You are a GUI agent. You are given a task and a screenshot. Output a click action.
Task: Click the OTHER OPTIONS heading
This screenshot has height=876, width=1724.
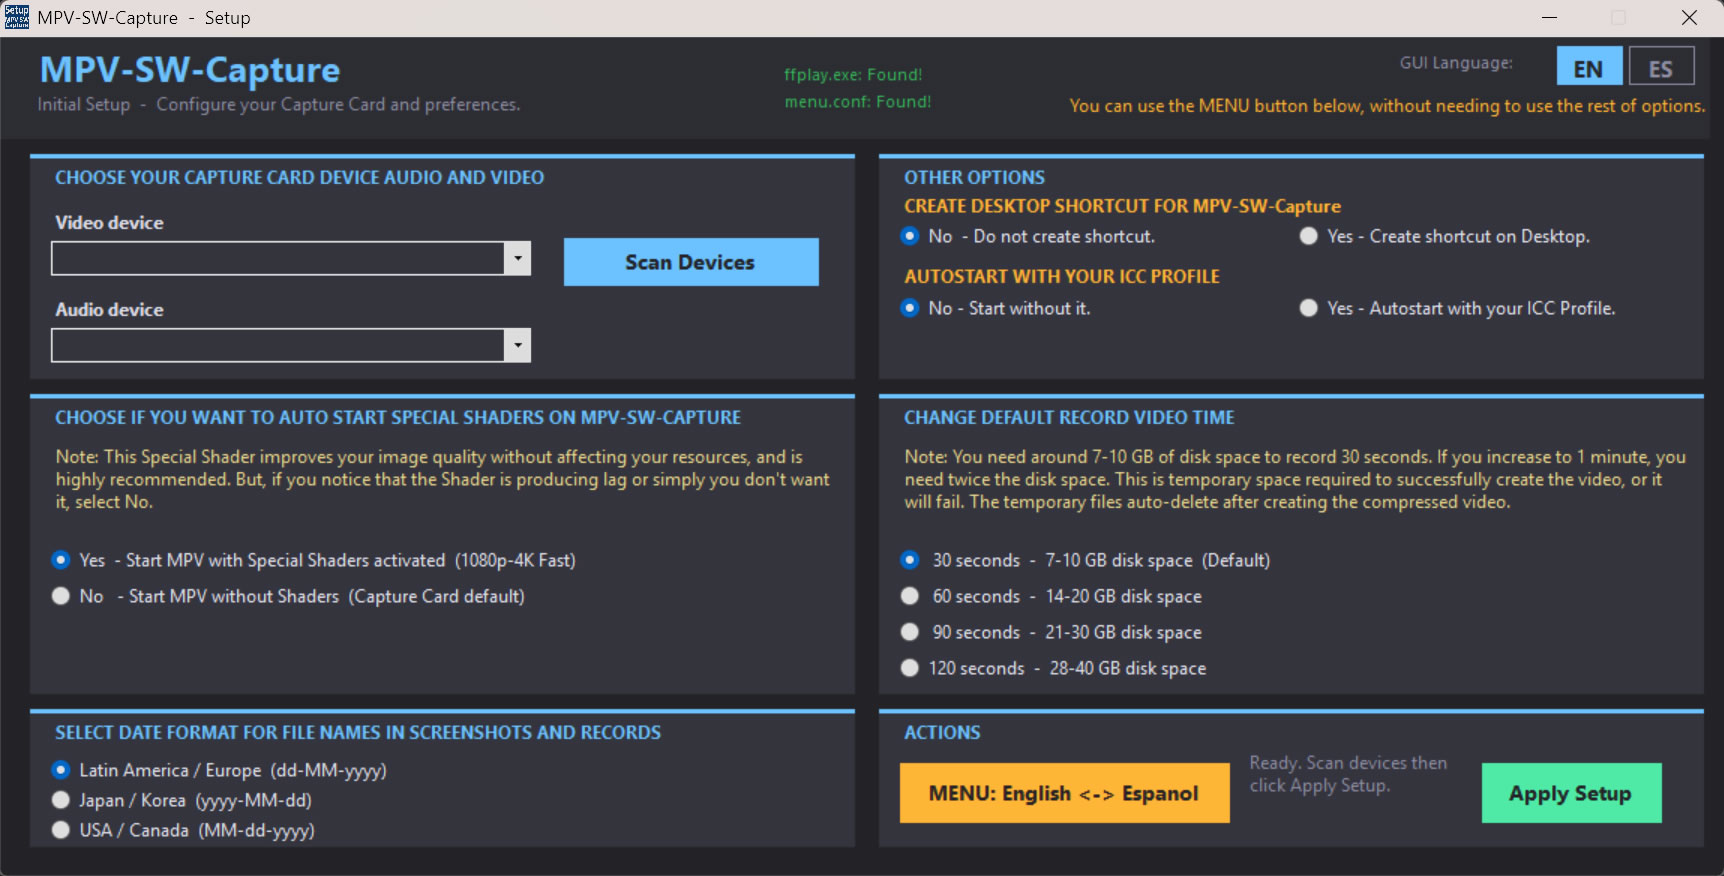974,177
